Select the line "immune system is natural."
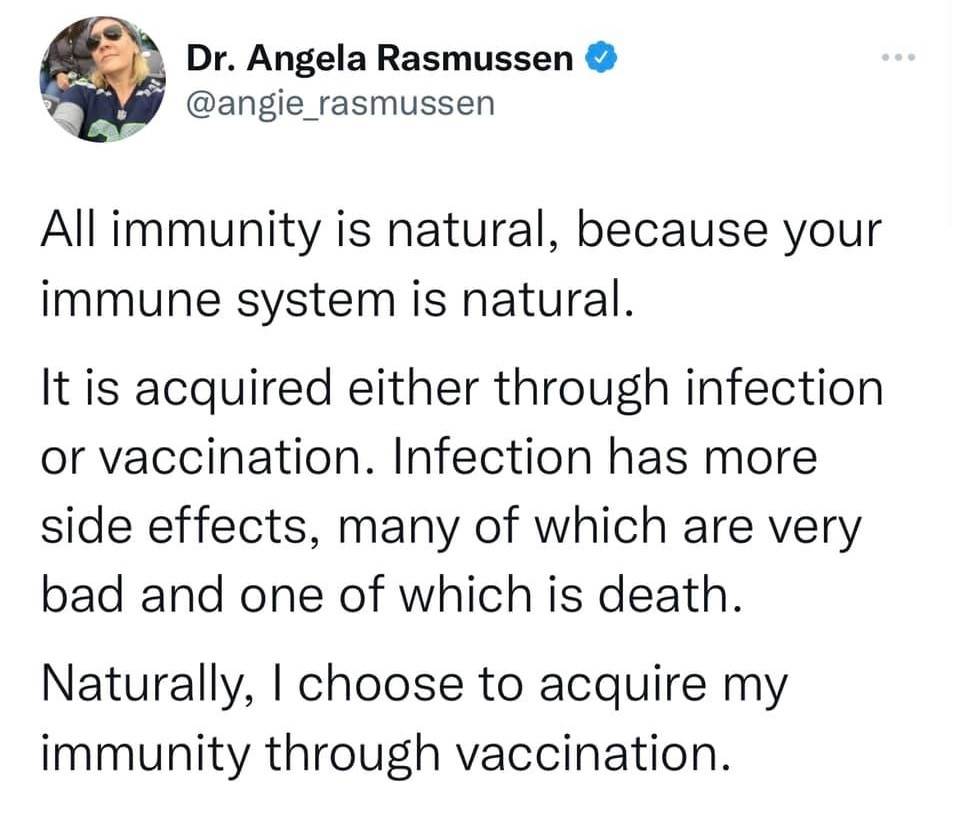 point(337,297)
